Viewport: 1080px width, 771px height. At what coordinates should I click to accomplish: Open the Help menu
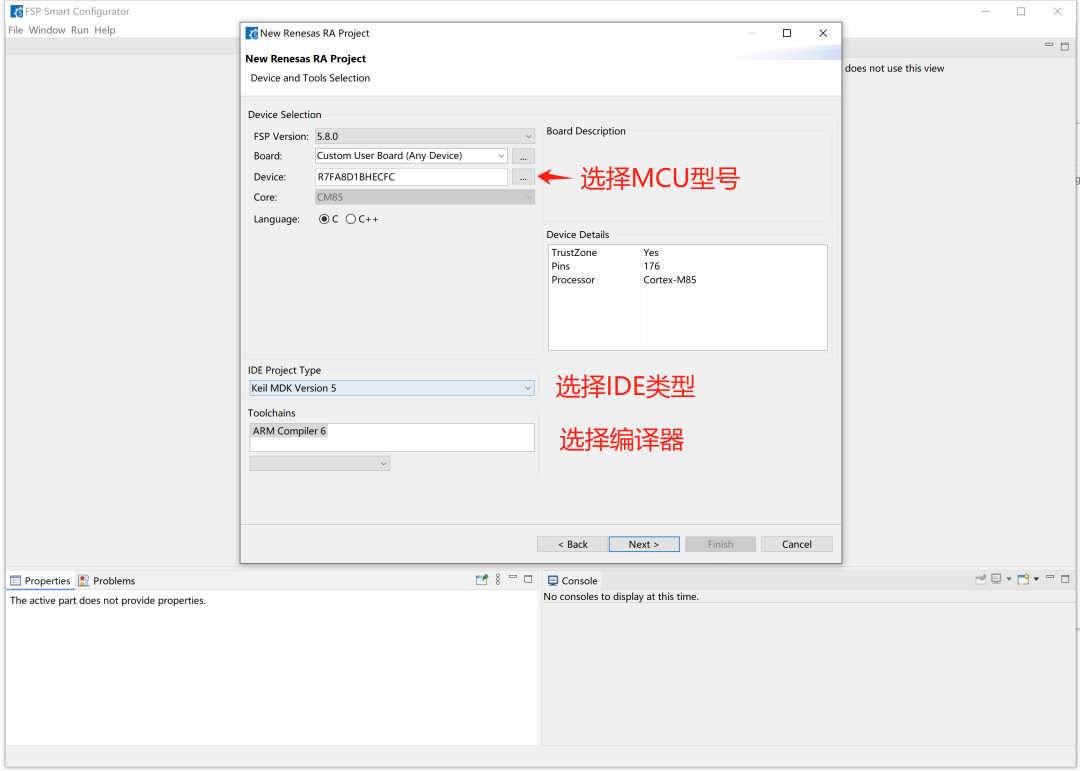(105, 30)
